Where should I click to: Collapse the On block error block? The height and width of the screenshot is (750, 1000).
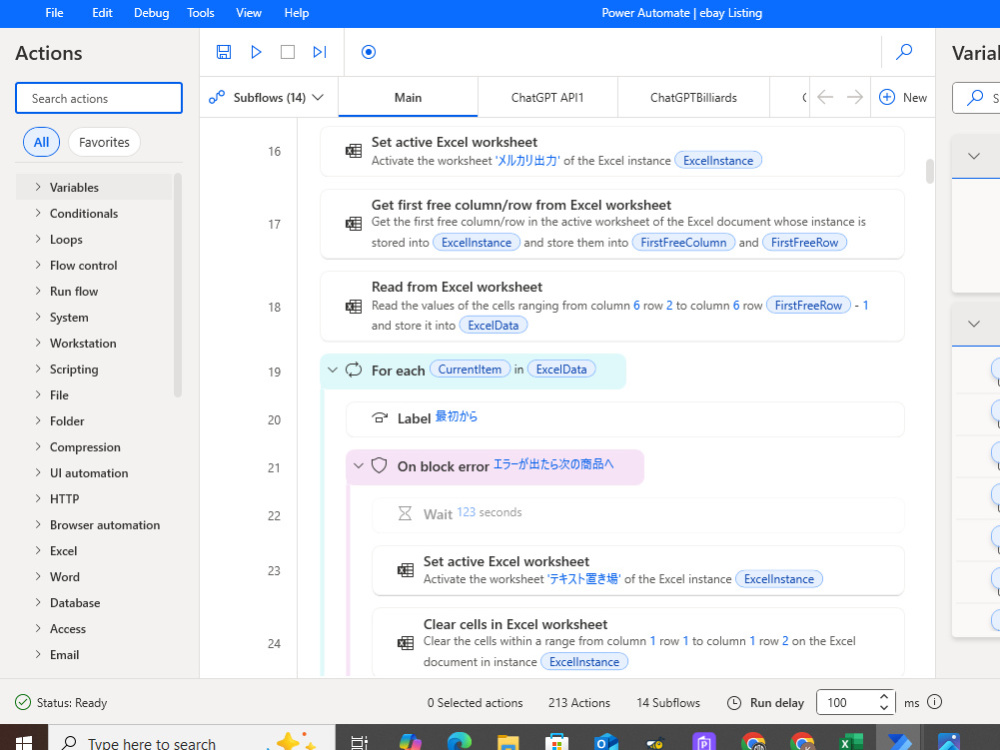click(x=360, y=466)
